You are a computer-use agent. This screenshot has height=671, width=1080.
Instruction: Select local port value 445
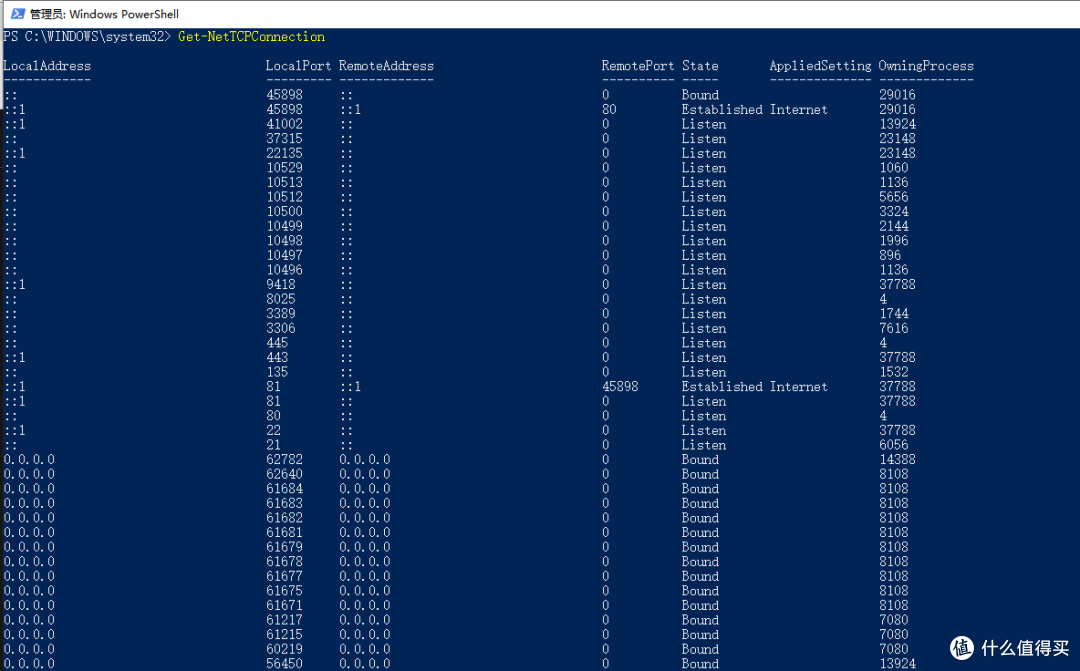click(x=277, y=342)
